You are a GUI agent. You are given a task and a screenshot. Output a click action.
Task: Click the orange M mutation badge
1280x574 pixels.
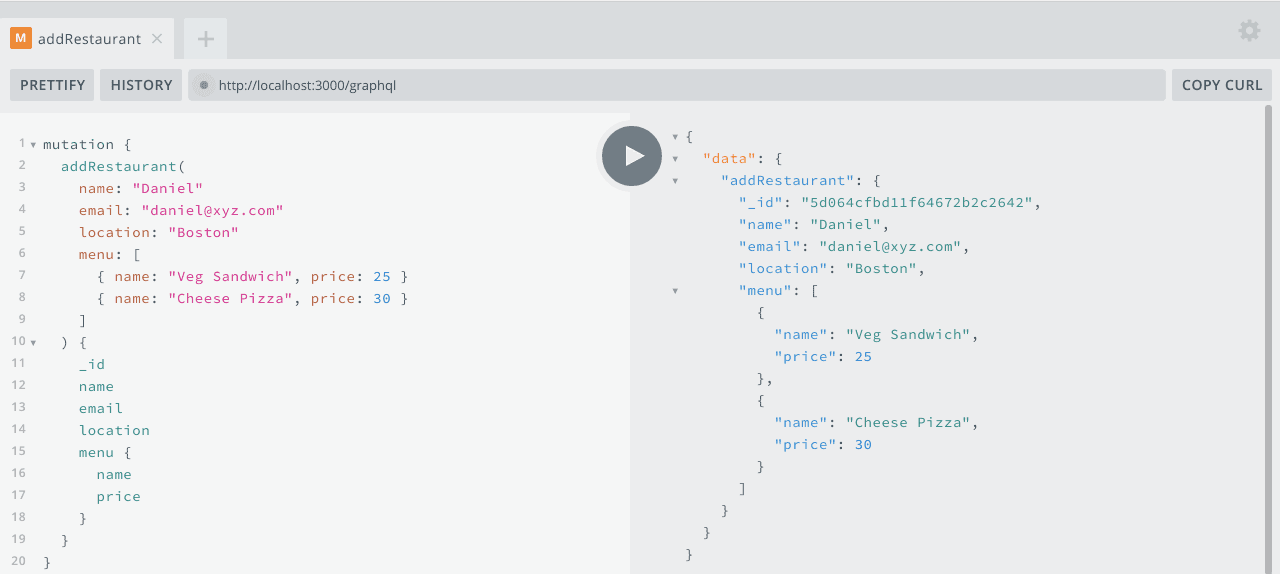click(21, 39)
